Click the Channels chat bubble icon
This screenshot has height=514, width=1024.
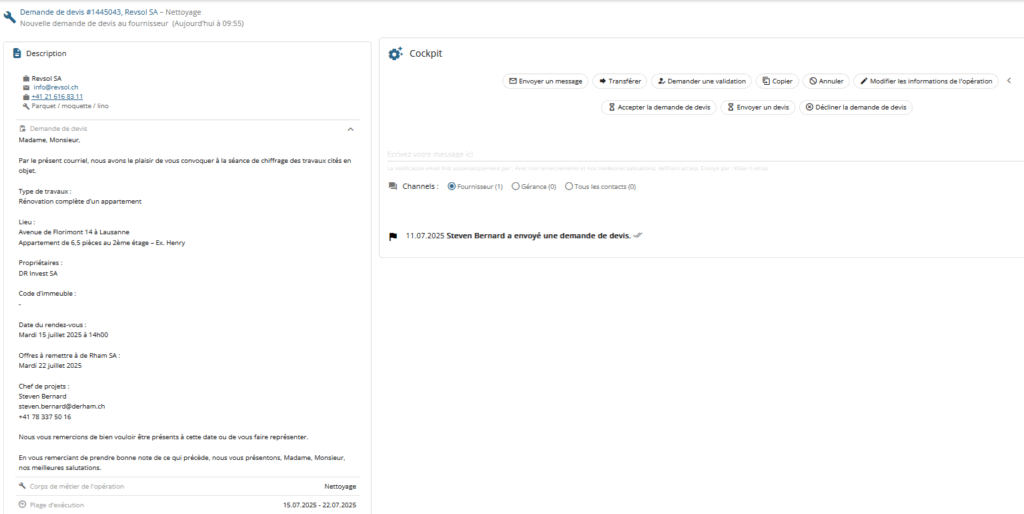pyautogui.click(x=392, y=186)
